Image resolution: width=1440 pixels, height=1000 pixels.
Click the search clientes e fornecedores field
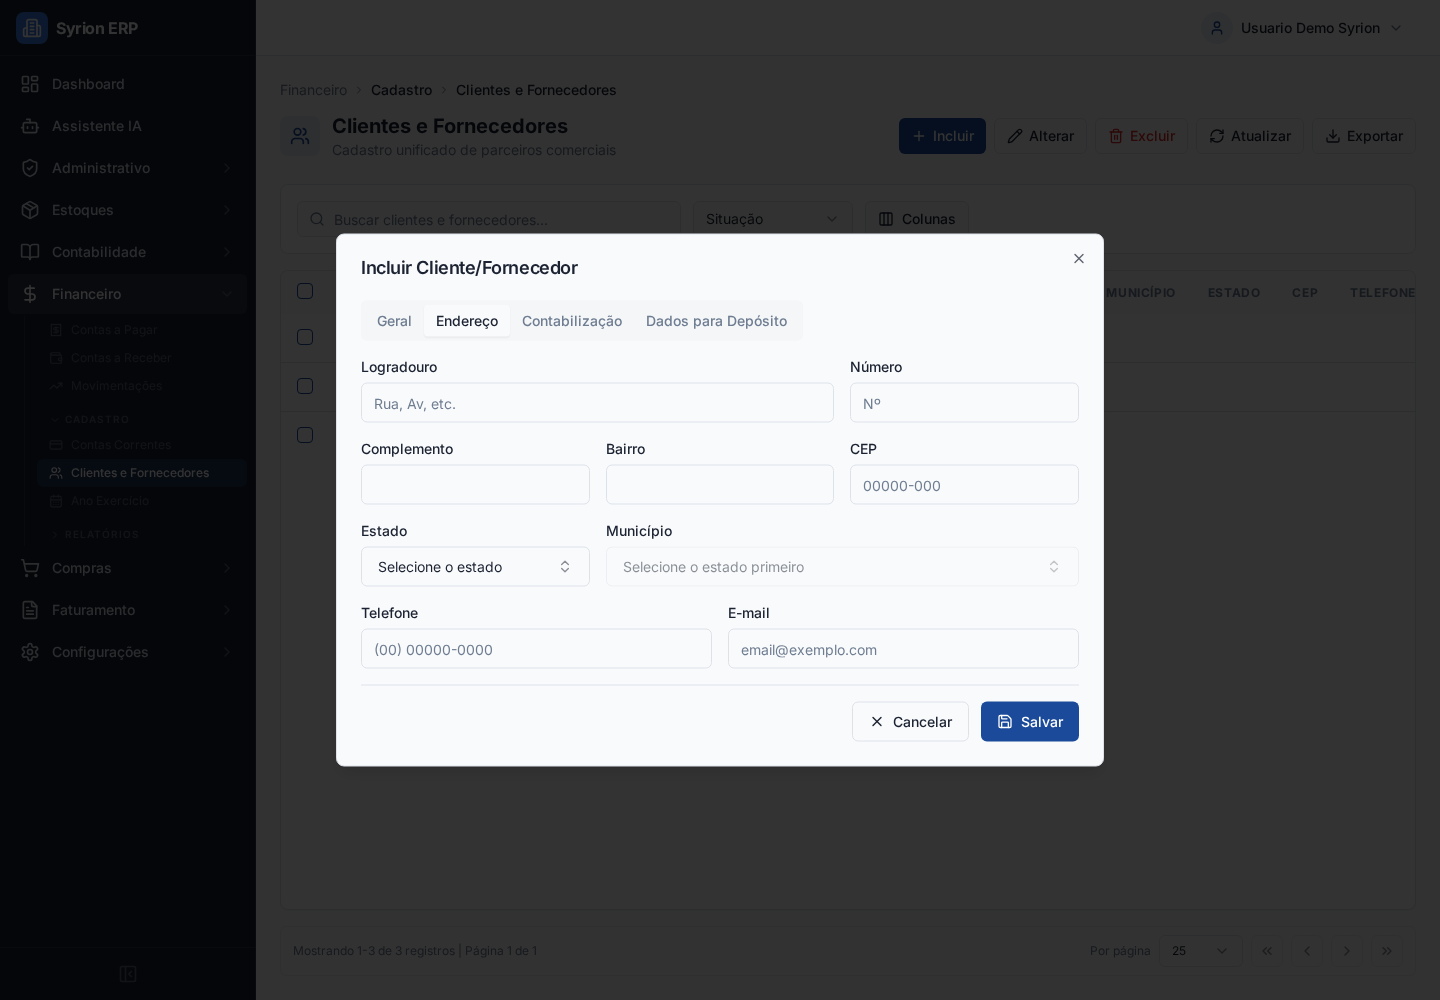(x=489, y=219)
